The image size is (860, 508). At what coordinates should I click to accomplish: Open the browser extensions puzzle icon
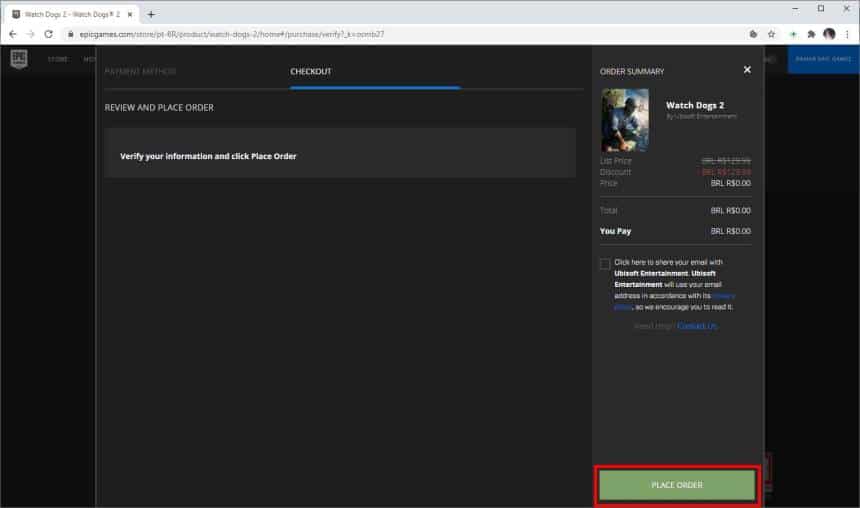pos(811,34)
